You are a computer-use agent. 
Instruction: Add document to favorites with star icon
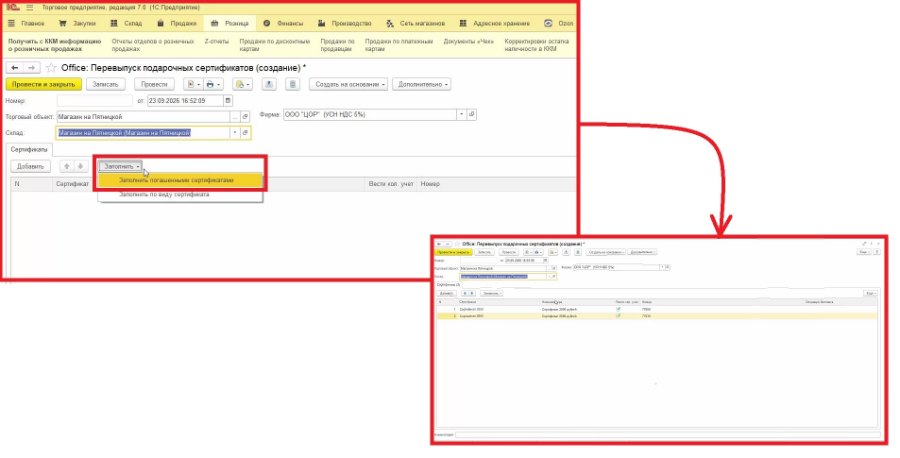click(x=51, y=68)
